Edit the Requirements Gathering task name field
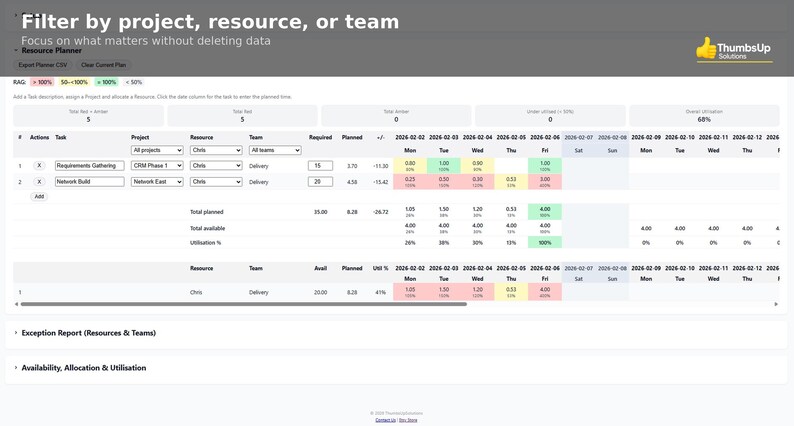 [x=90, y=166]
